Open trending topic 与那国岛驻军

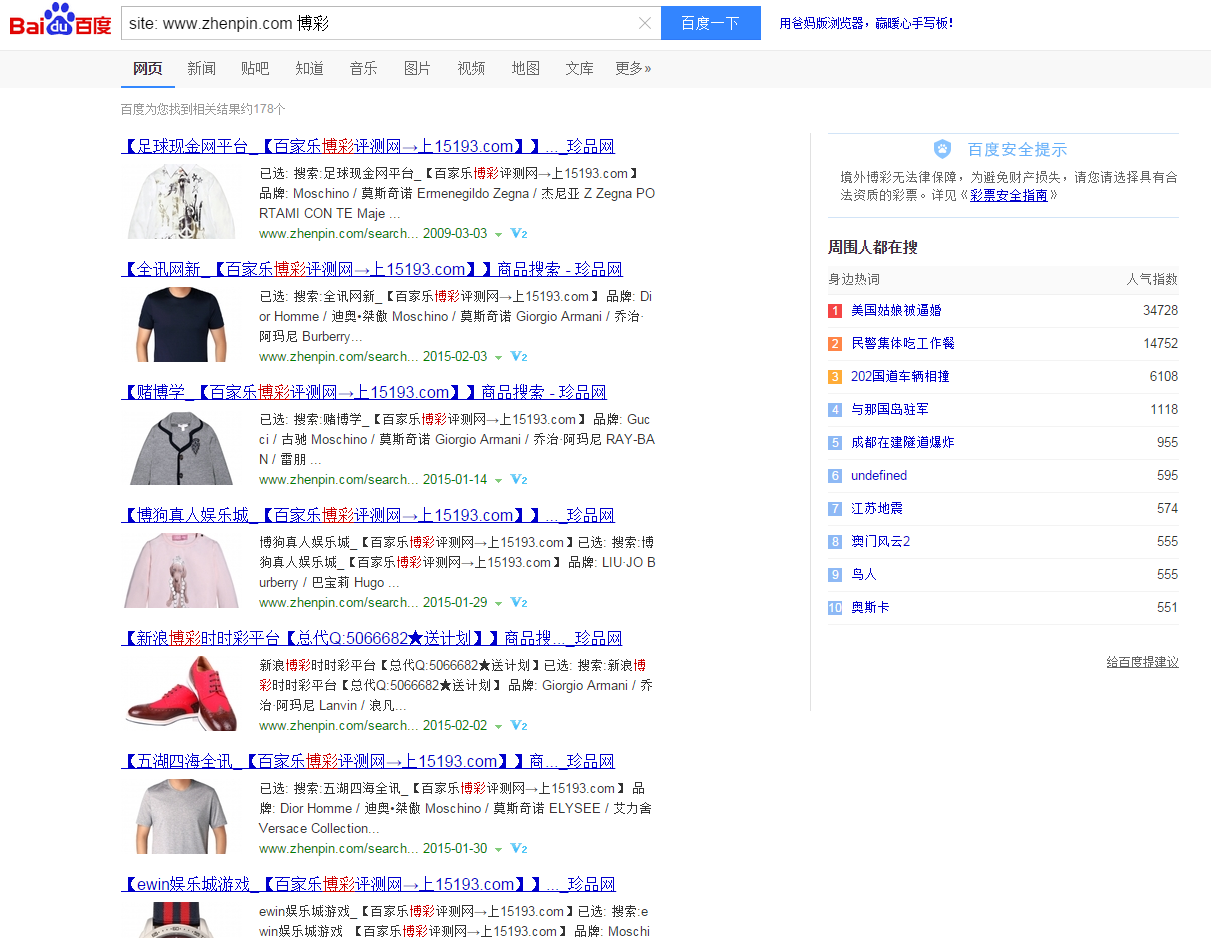coord(890,409)
